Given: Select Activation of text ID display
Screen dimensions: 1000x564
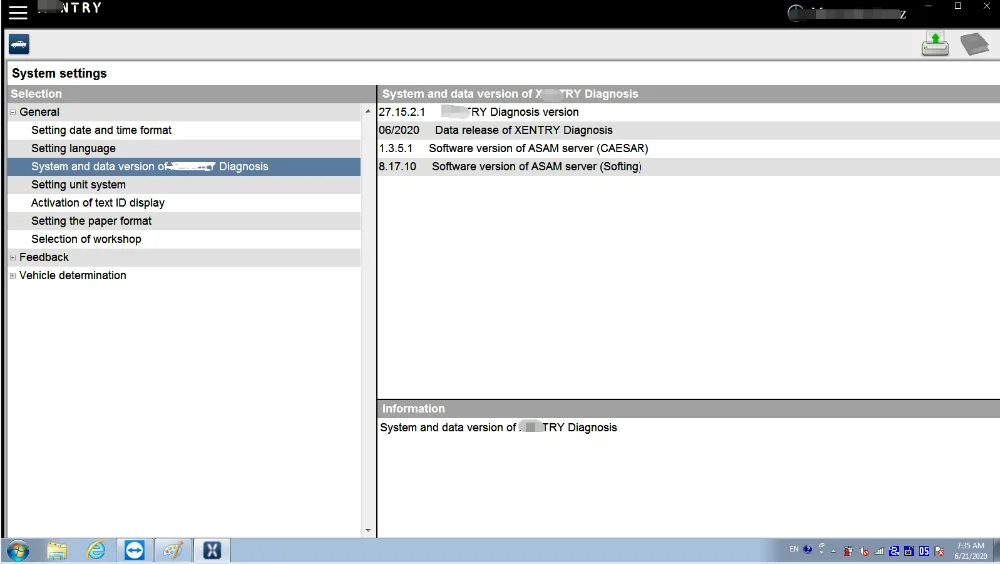Looking at the screenshot, I should (98, 203).
